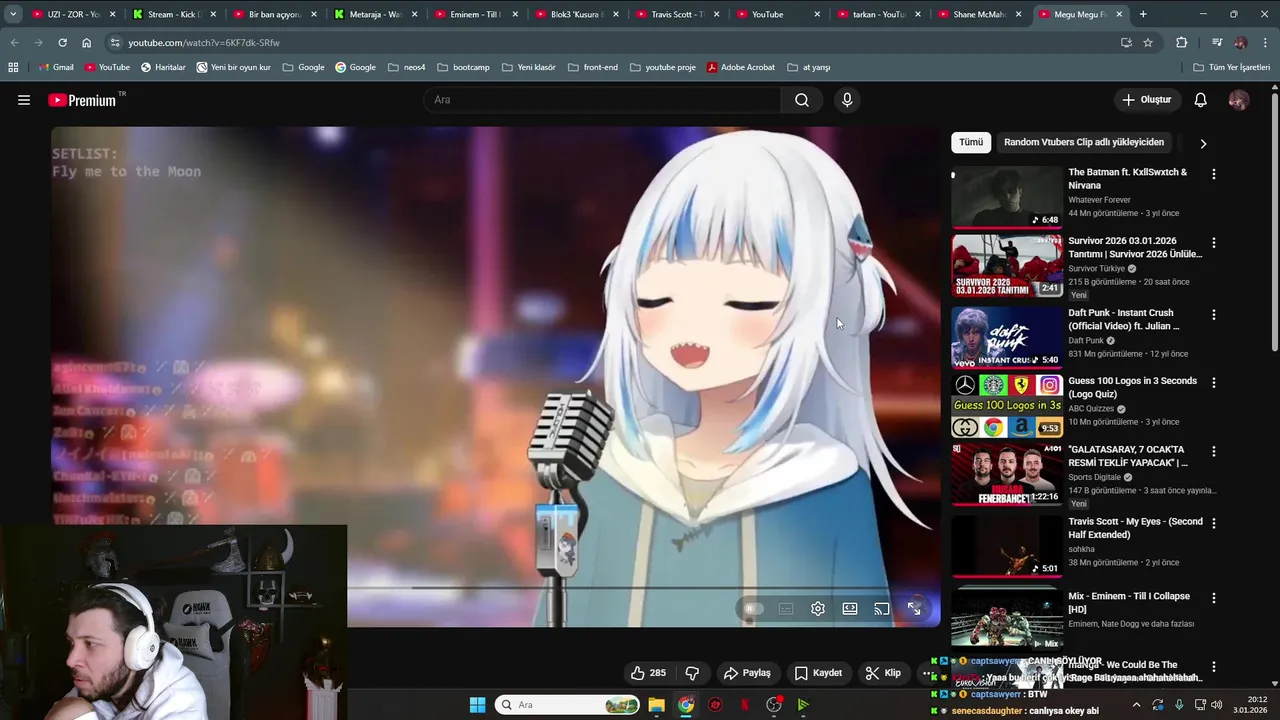View site information icon in address bar
The height and width of the screenshot is (720, 1280).
tap(115, 43)
